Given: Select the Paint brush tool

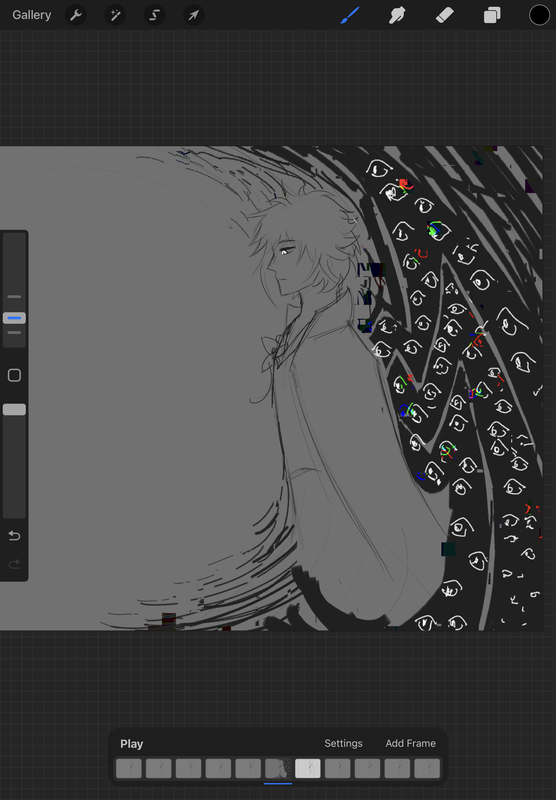Looking at the screenshot, I should pyautogui.click(x=350, y=15).
